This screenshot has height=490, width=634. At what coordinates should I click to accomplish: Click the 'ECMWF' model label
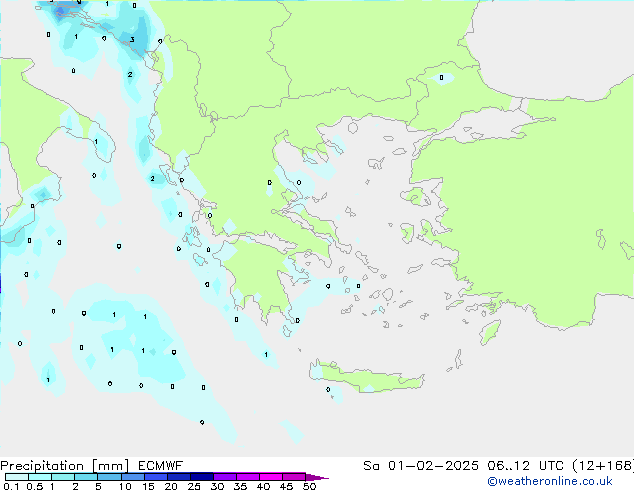pos(161,466)
